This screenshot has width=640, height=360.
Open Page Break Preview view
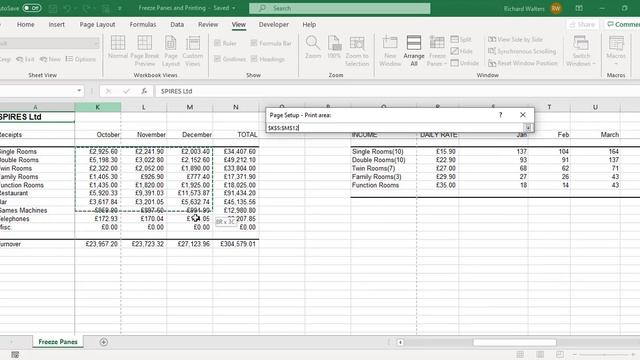point(144,51)
